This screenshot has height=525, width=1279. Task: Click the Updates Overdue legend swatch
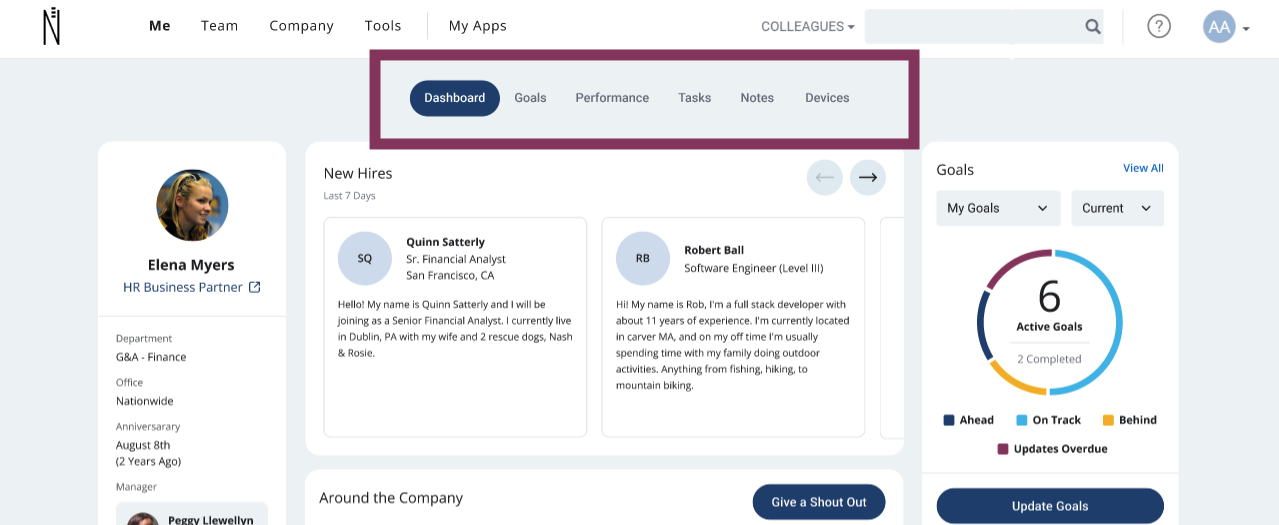(1003, 449)
